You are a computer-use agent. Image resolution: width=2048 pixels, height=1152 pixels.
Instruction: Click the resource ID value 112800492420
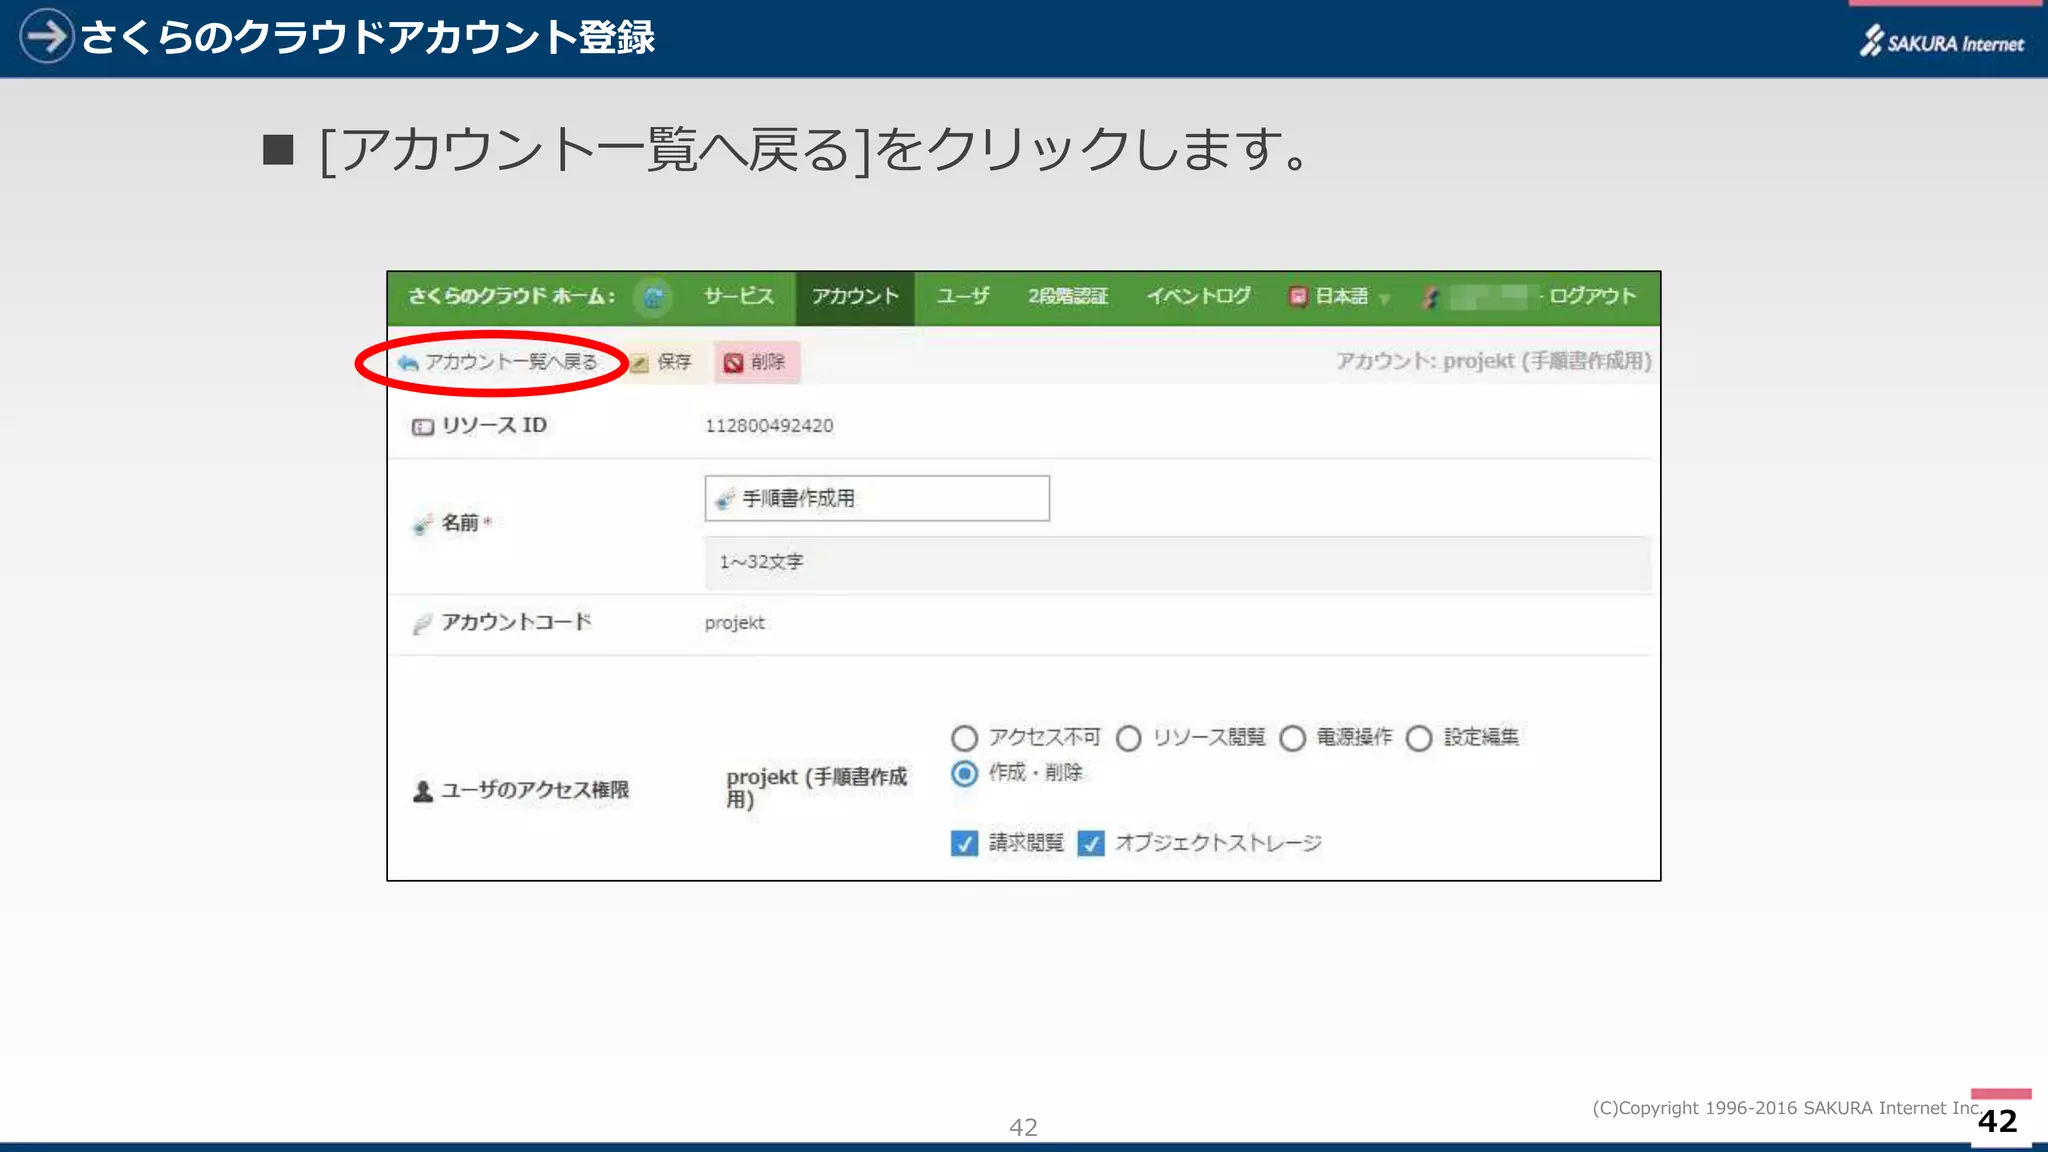click(x=769, y=426)
